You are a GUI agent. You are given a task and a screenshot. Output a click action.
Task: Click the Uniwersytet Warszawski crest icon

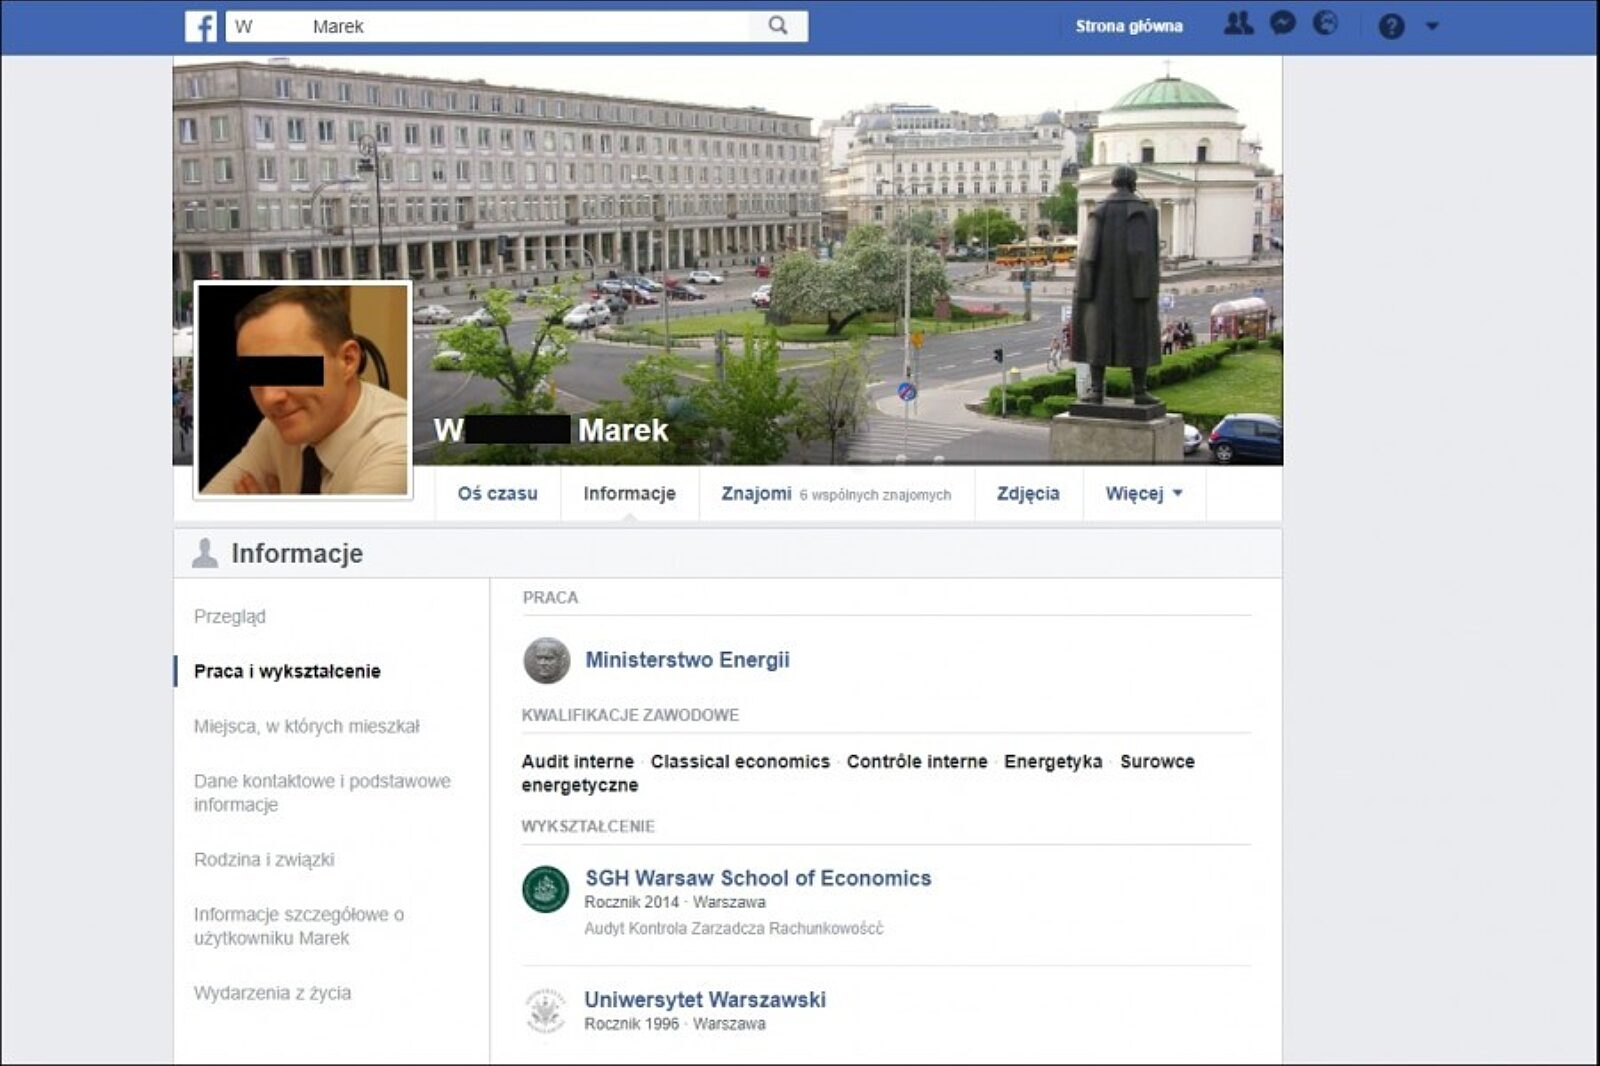tap(544, 1007)
